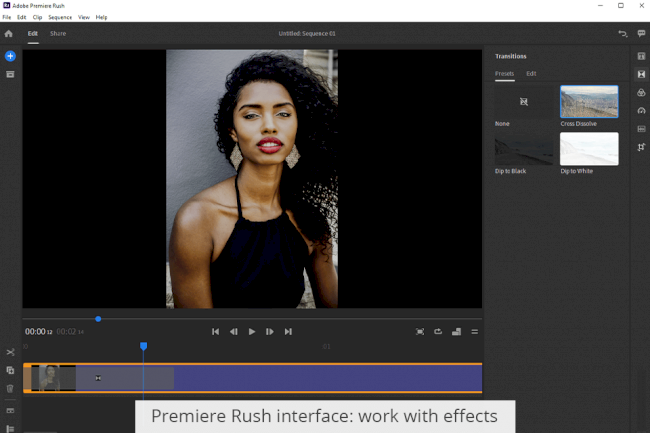Select the Presets tab in Transitions
Image resolution: width=650 pixels, height=433 pixels.
504,74
